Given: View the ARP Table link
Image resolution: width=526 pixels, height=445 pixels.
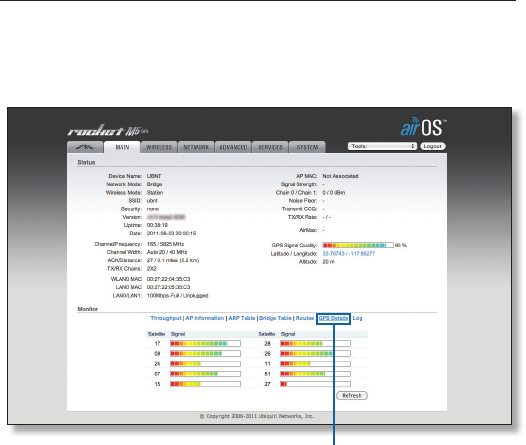Looking at the screenshot, I should click(x=242, y=318).
